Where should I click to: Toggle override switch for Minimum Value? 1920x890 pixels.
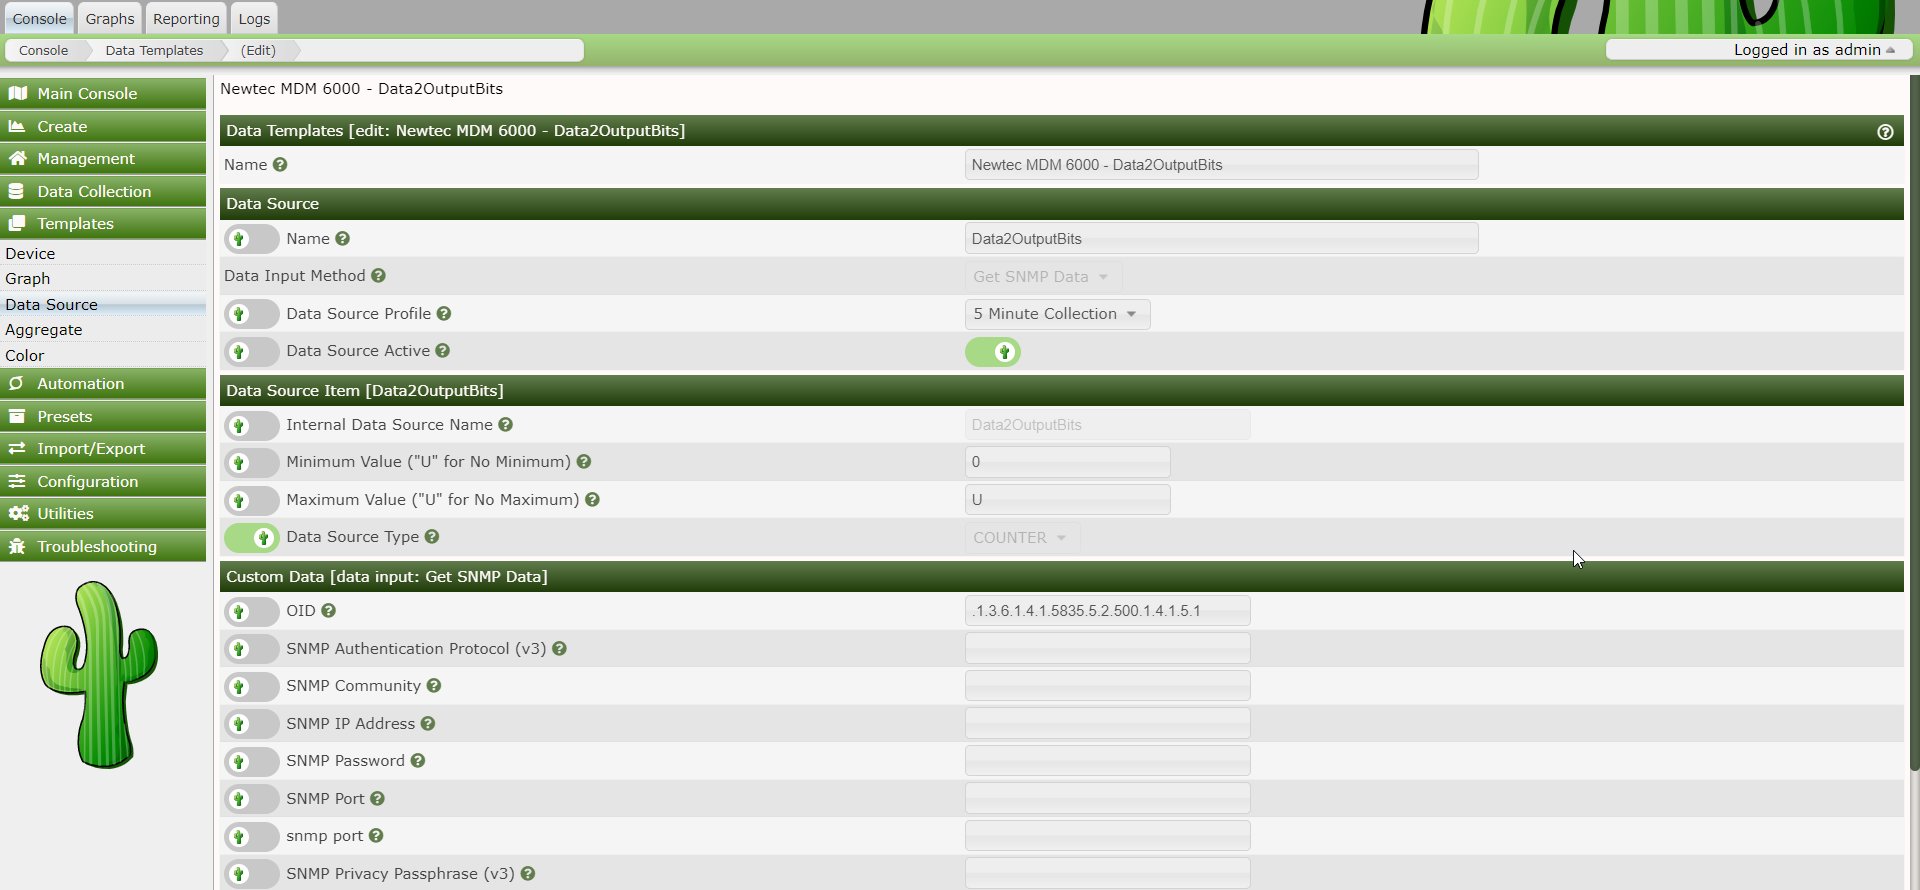tap(252, 462)
